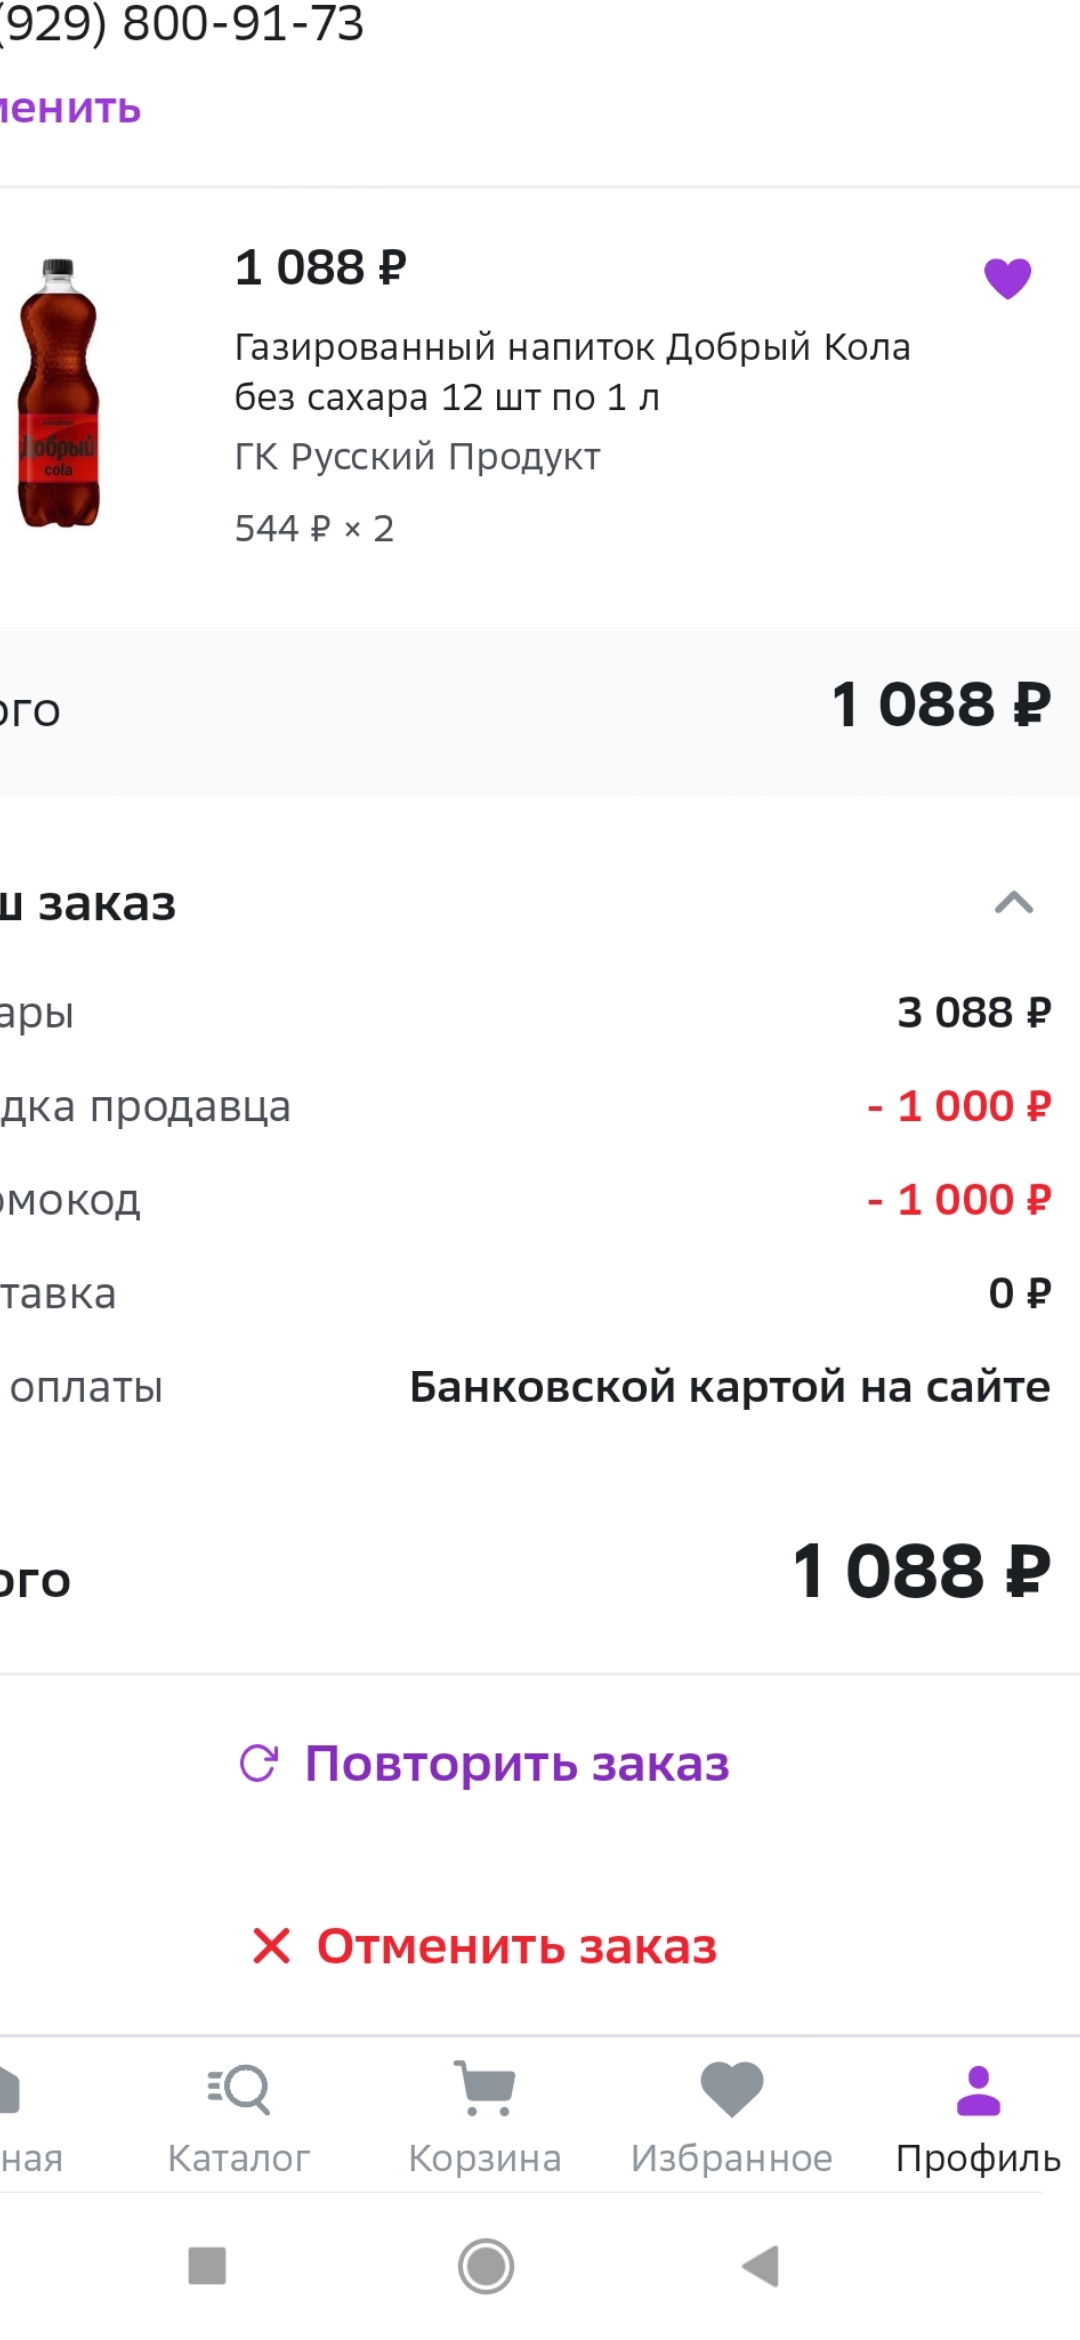Click the catalog search icon
This screenshot has height=2340, width=1080.
click(238, 2089)
